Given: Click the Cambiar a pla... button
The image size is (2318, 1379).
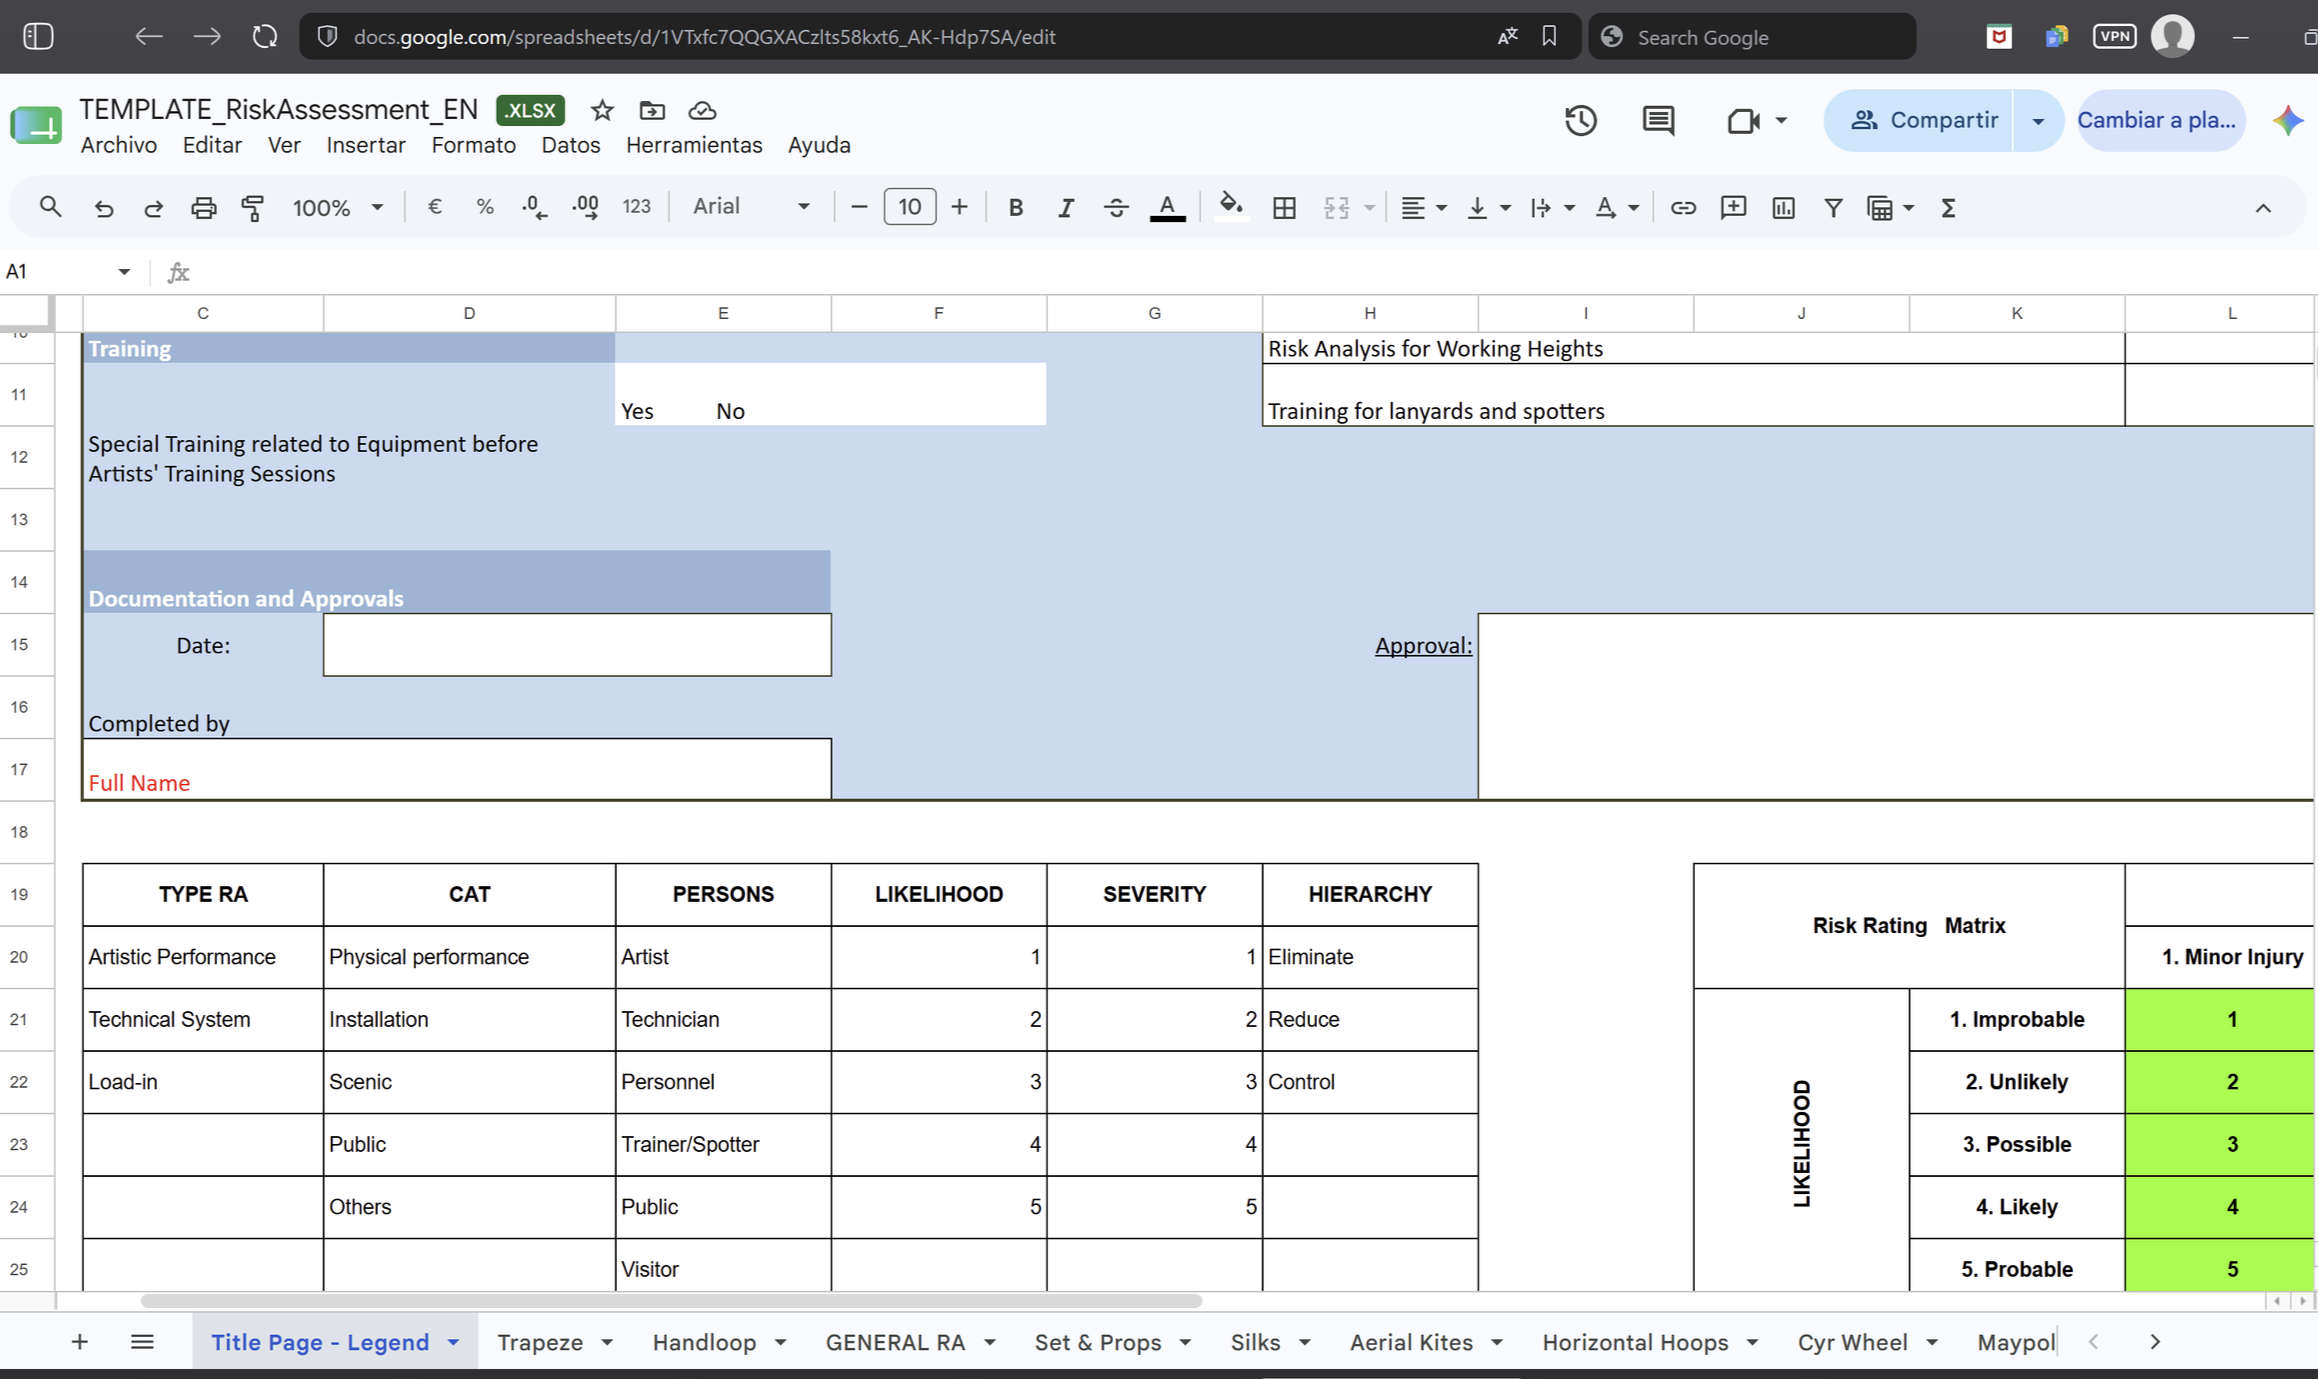Looking at the screenshot, I should point(2159,120).
